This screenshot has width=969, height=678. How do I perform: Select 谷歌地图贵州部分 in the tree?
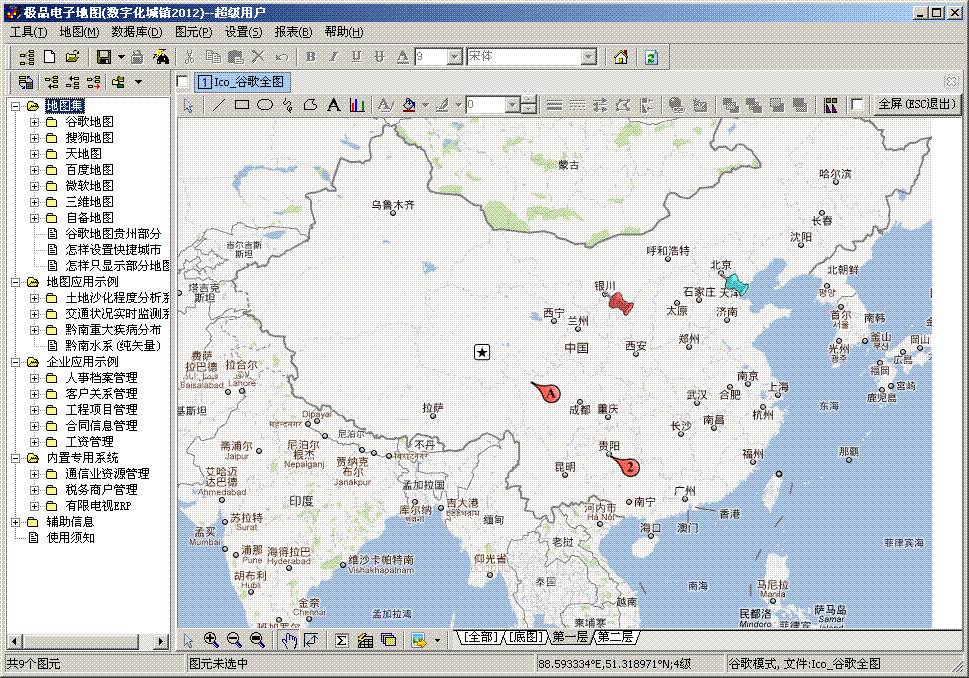113,234
